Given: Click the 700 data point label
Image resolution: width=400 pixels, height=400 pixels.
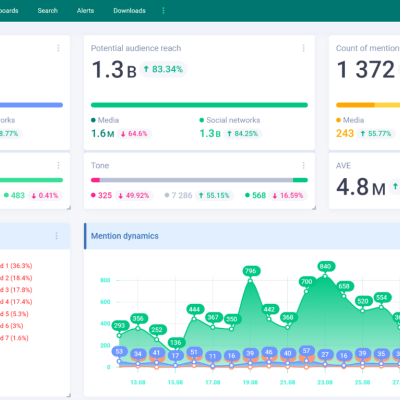Looking at the screenshot, I should (306, 282).
